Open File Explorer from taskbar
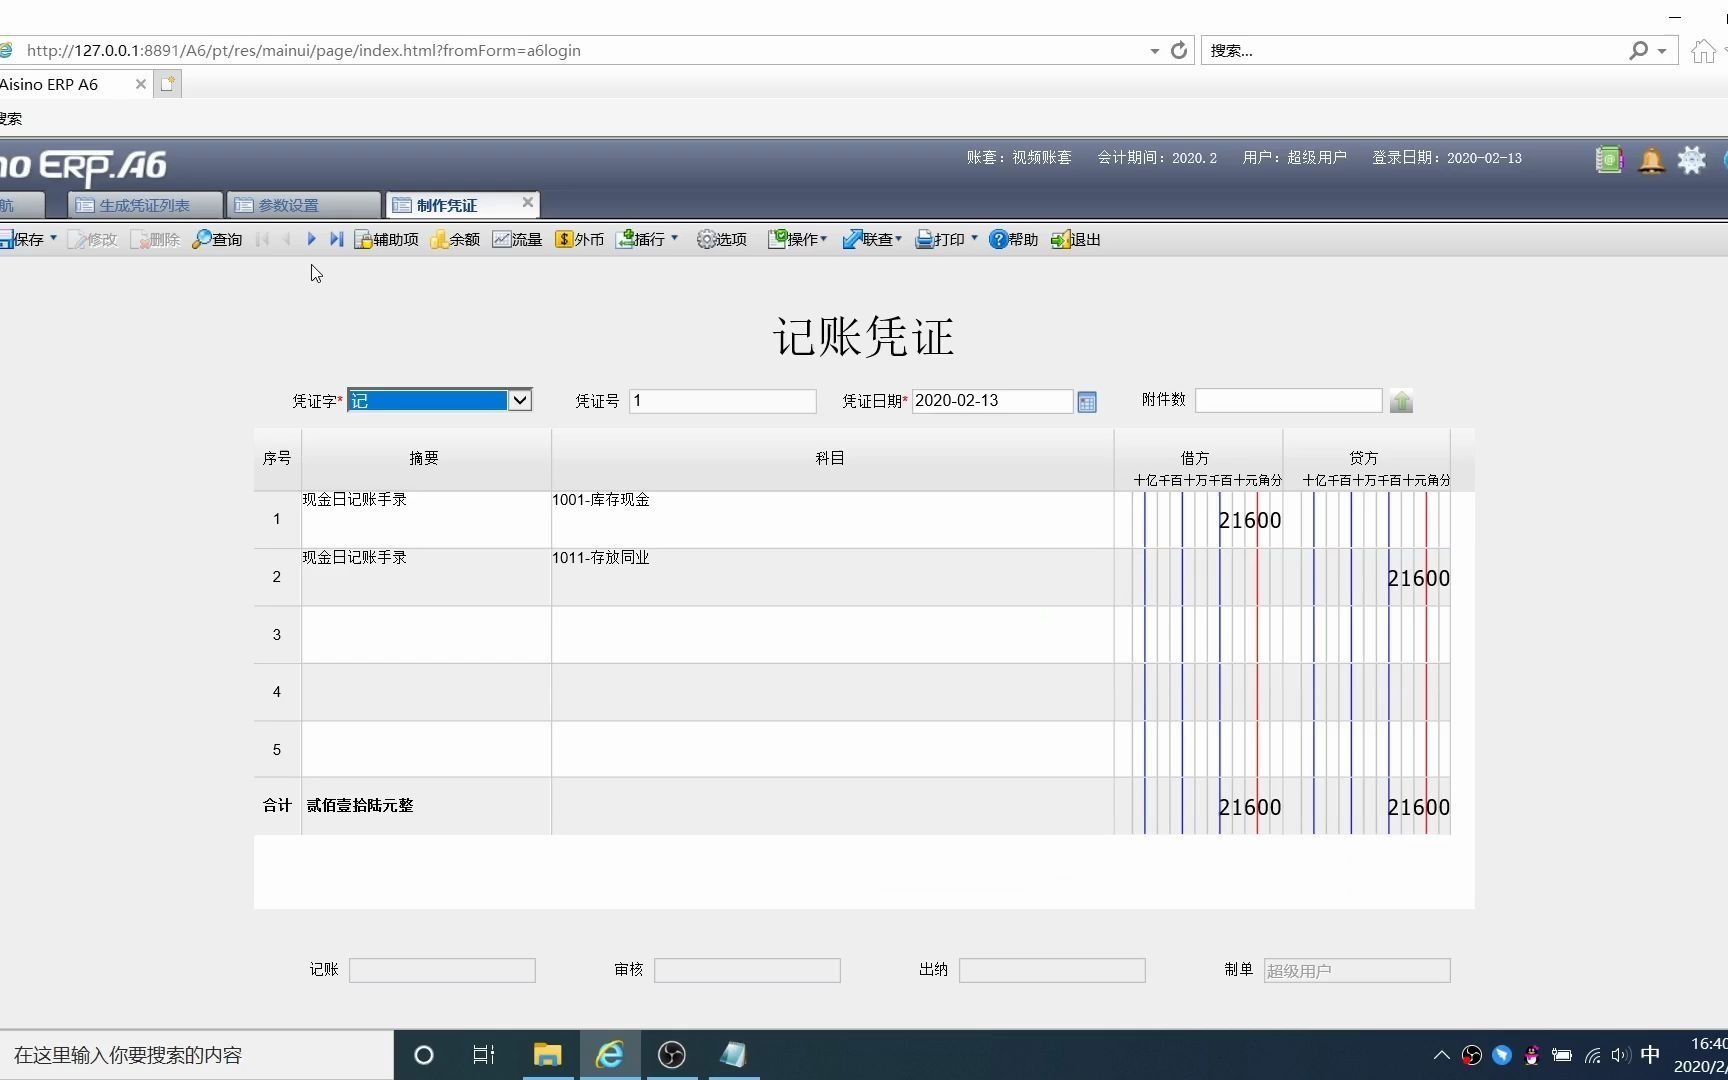The width and height of the screenshot is (1728, 1080). (x=547, y=1054)
